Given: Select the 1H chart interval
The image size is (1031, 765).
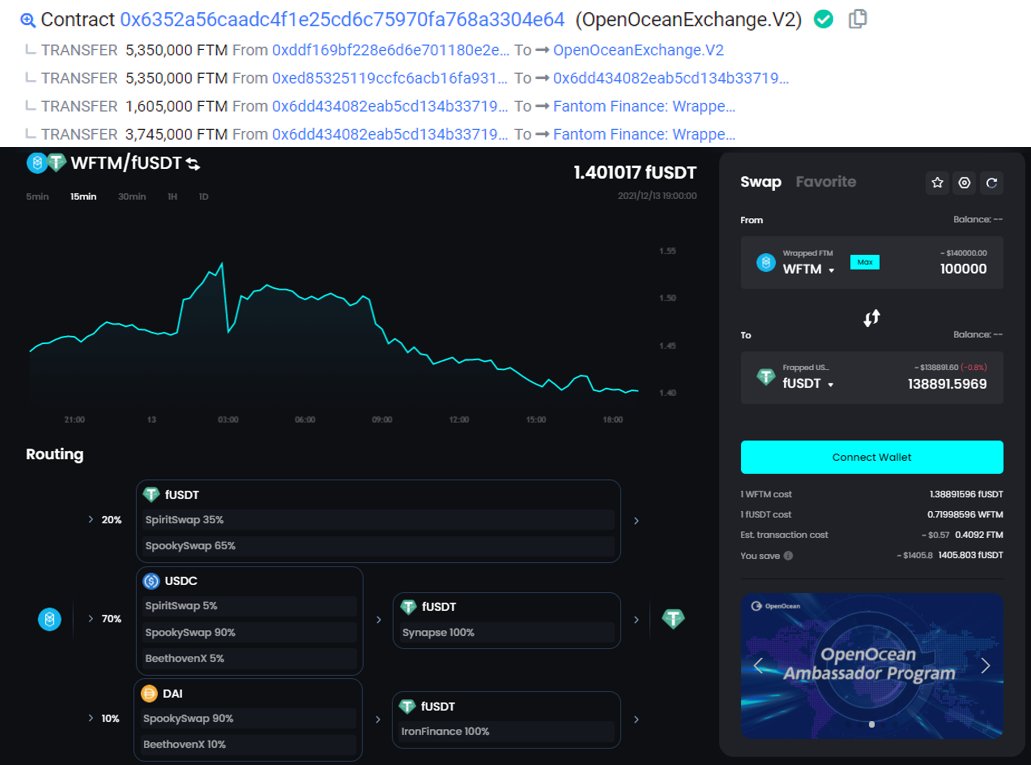Looking at the screenshot, I should 172,197.
